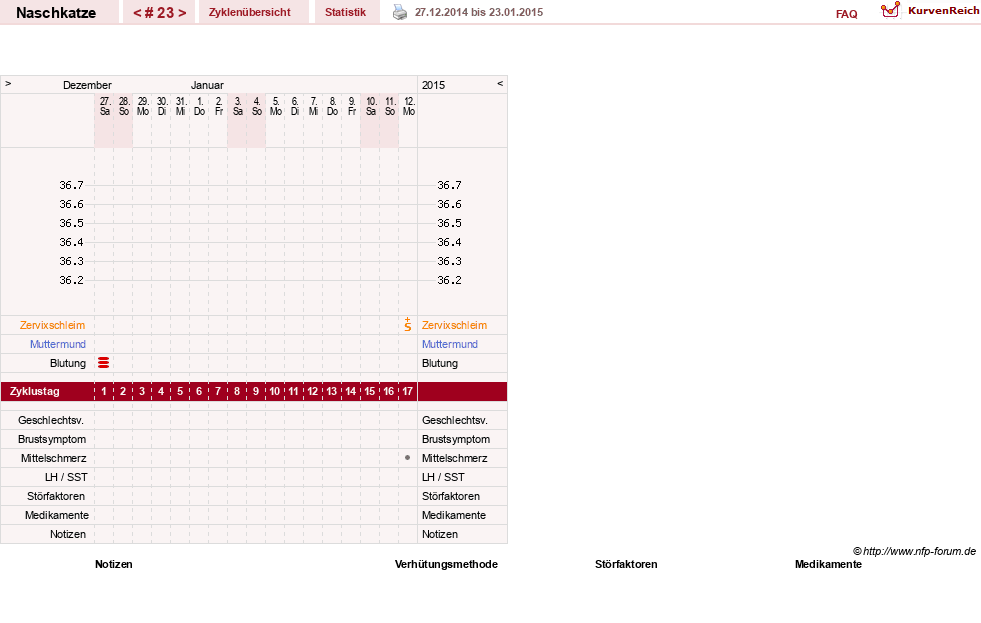
Task: Go to next cycle with the > arrow next to #23
Action: click(182, 13)
